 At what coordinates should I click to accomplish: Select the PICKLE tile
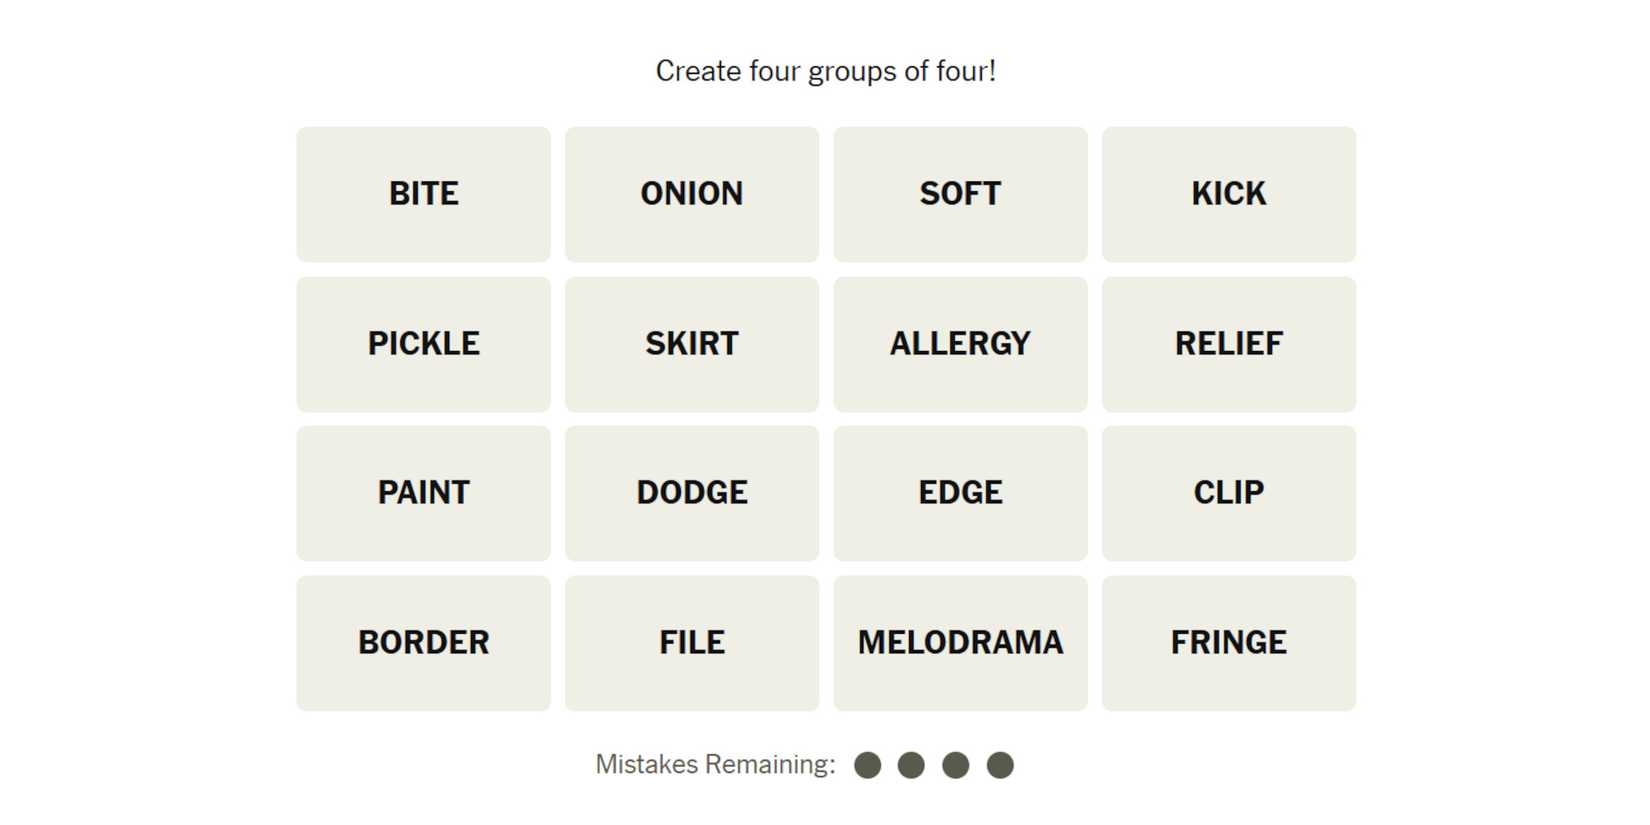[423, 344]
